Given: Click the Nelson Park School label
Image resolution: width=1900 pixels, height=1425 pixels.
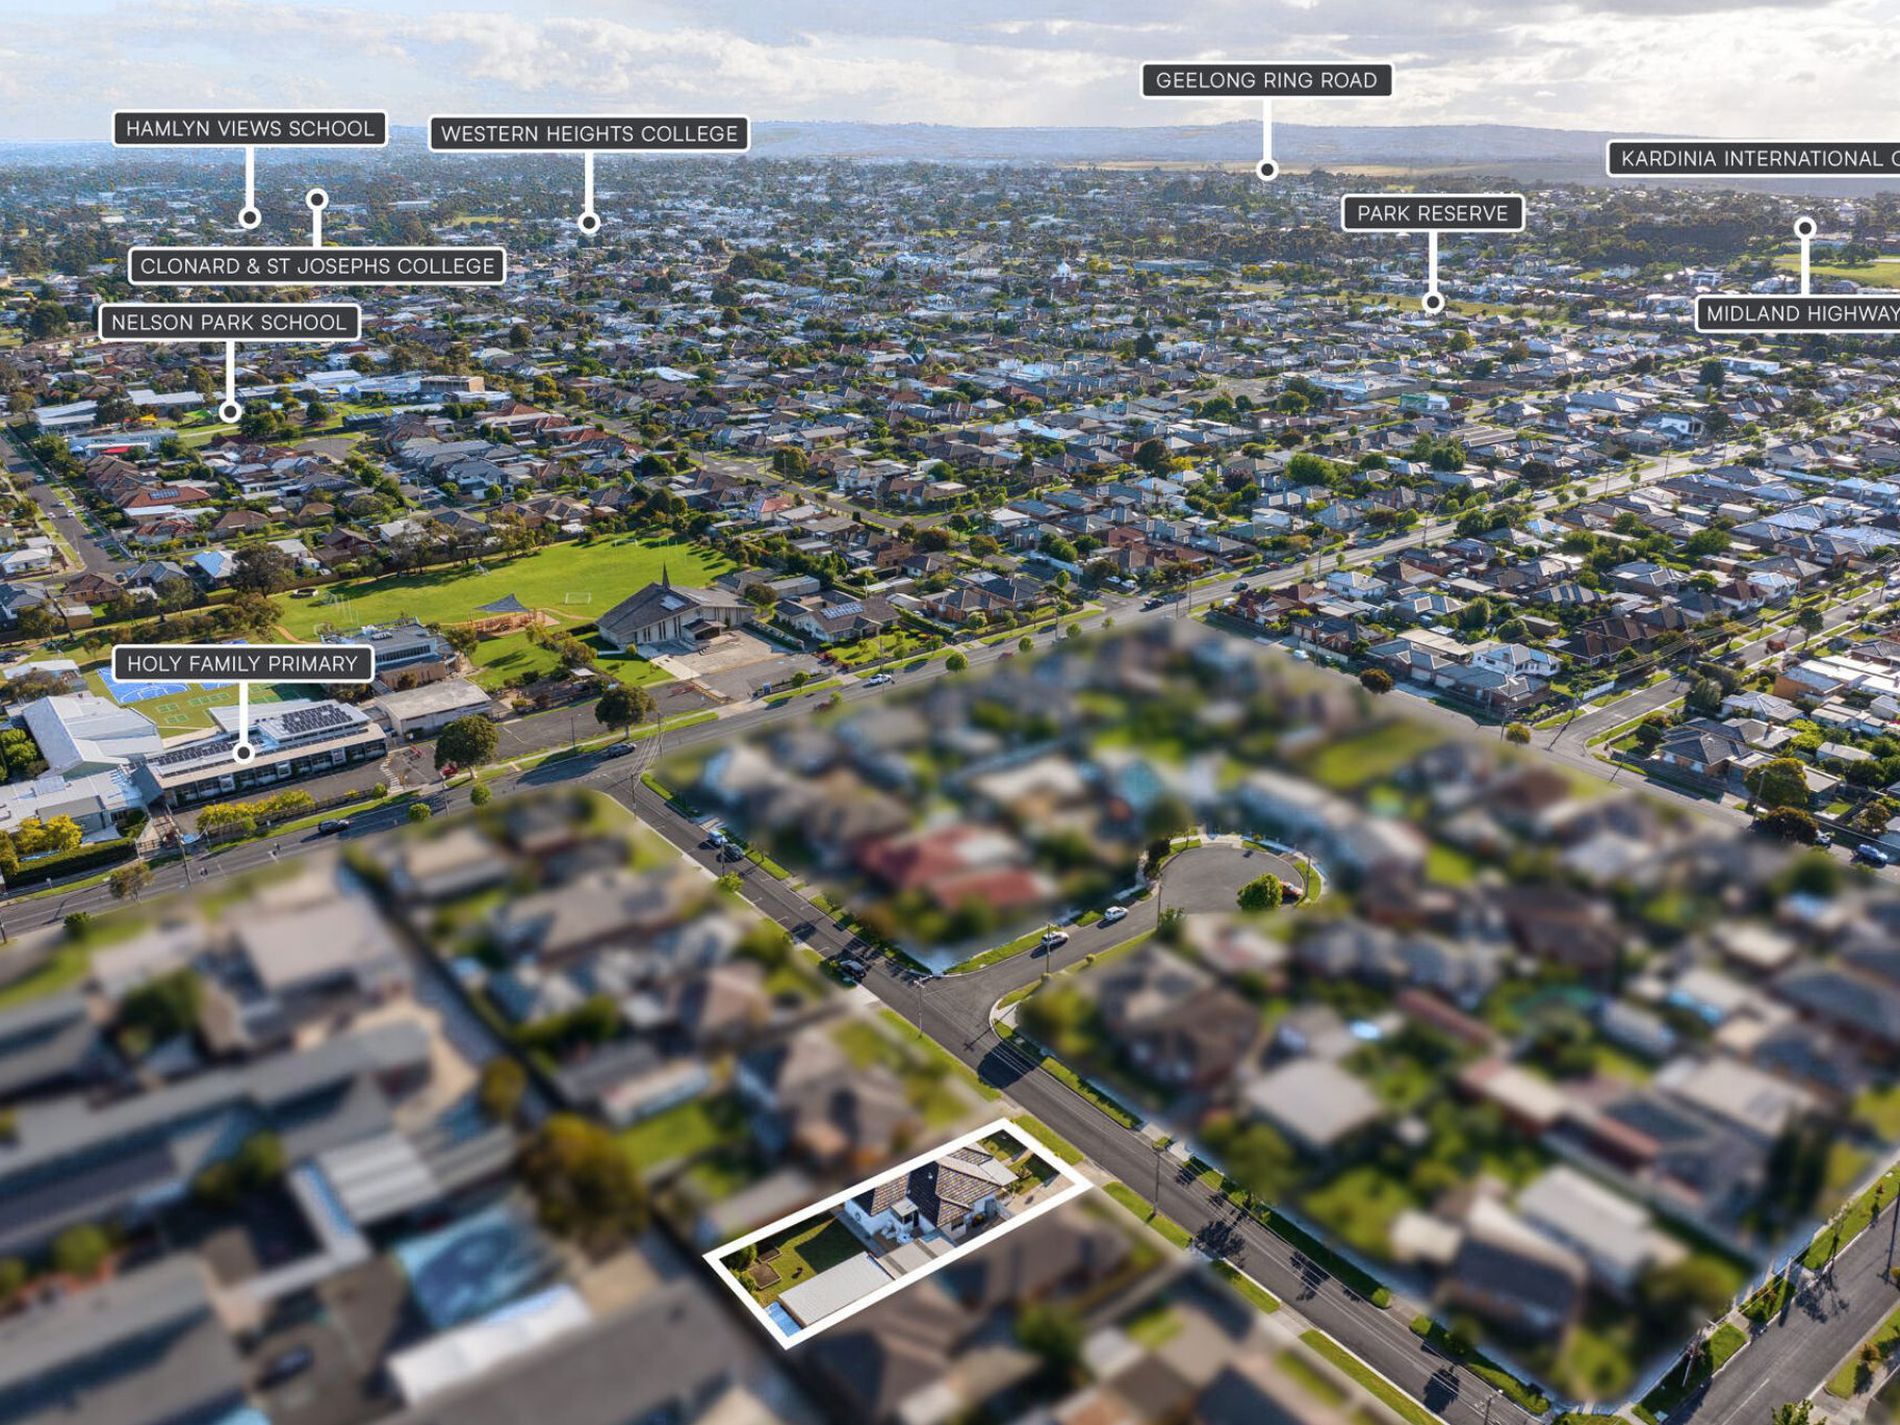Looking at the screenshot, I should click(x=229, y=322).
